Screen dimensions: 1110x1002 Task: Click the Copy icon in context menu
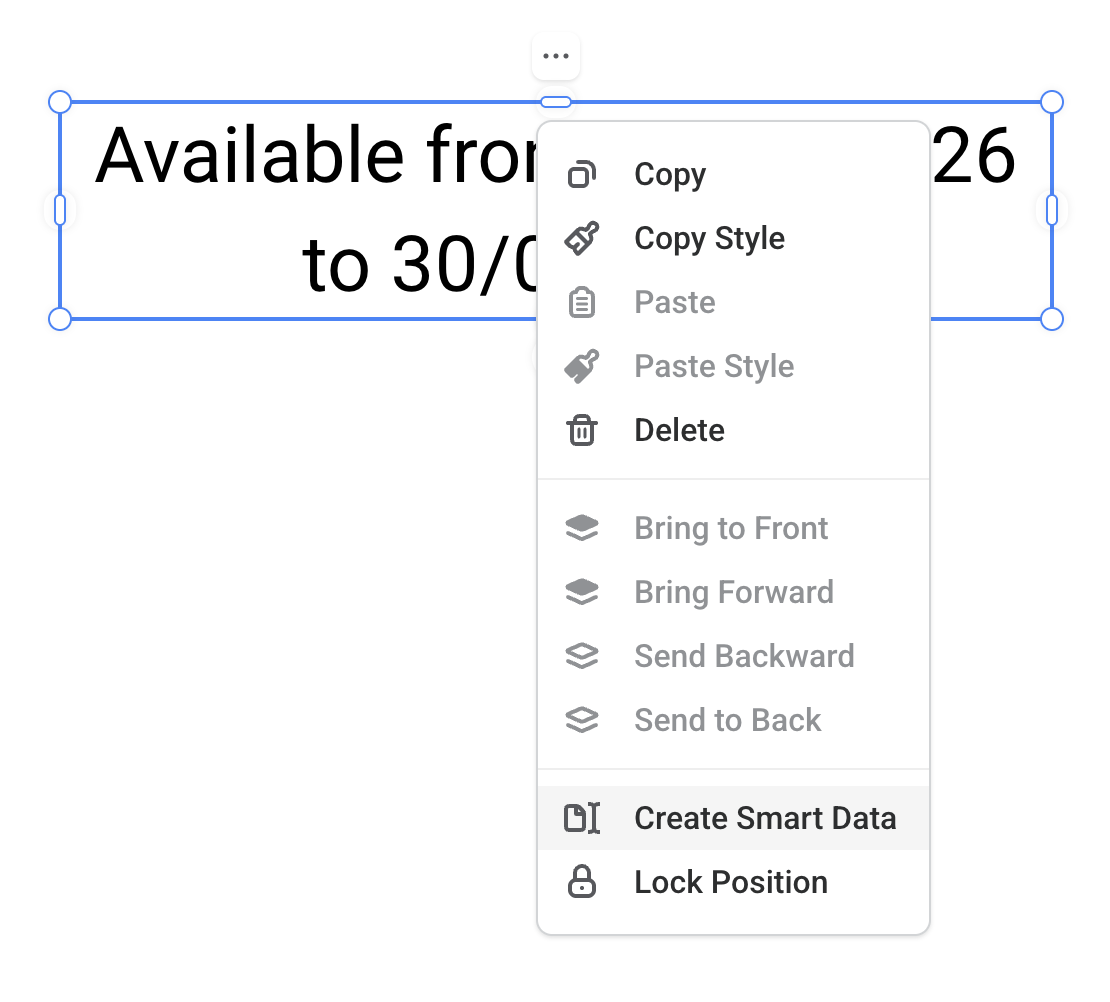click(x=582, y=174)
